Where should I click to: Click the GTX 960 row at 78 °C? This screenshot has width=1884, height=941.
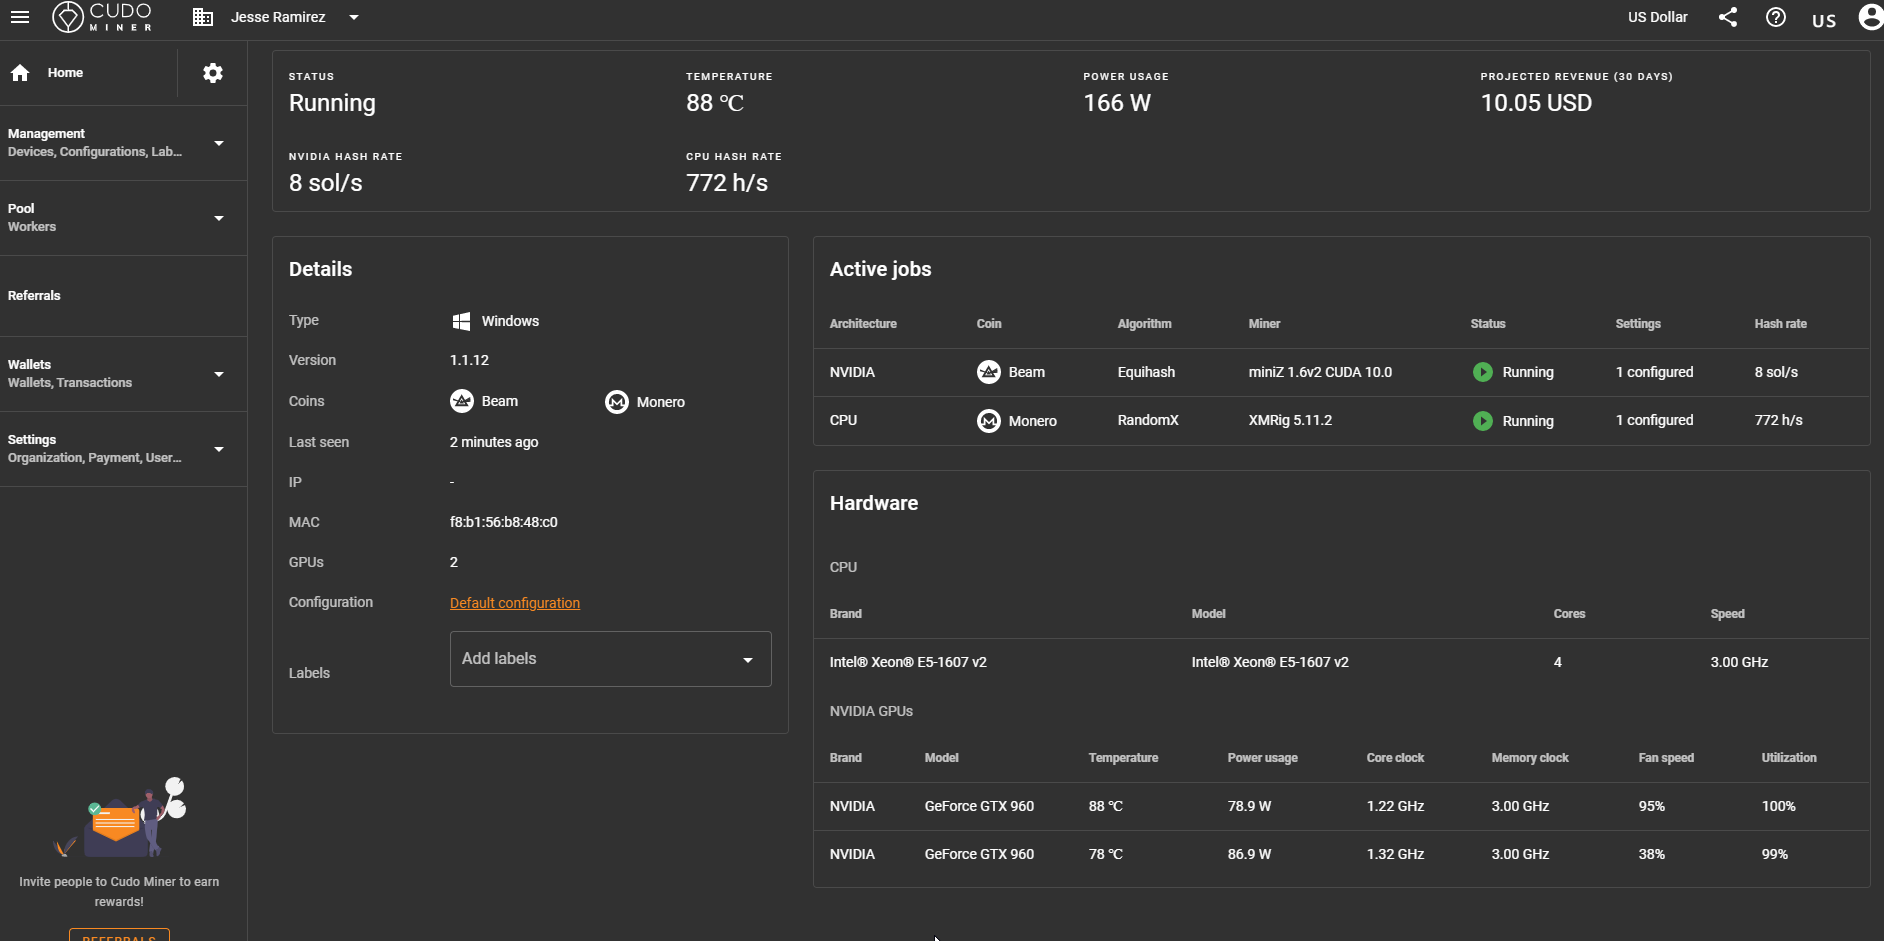(x=1341, y=854)
